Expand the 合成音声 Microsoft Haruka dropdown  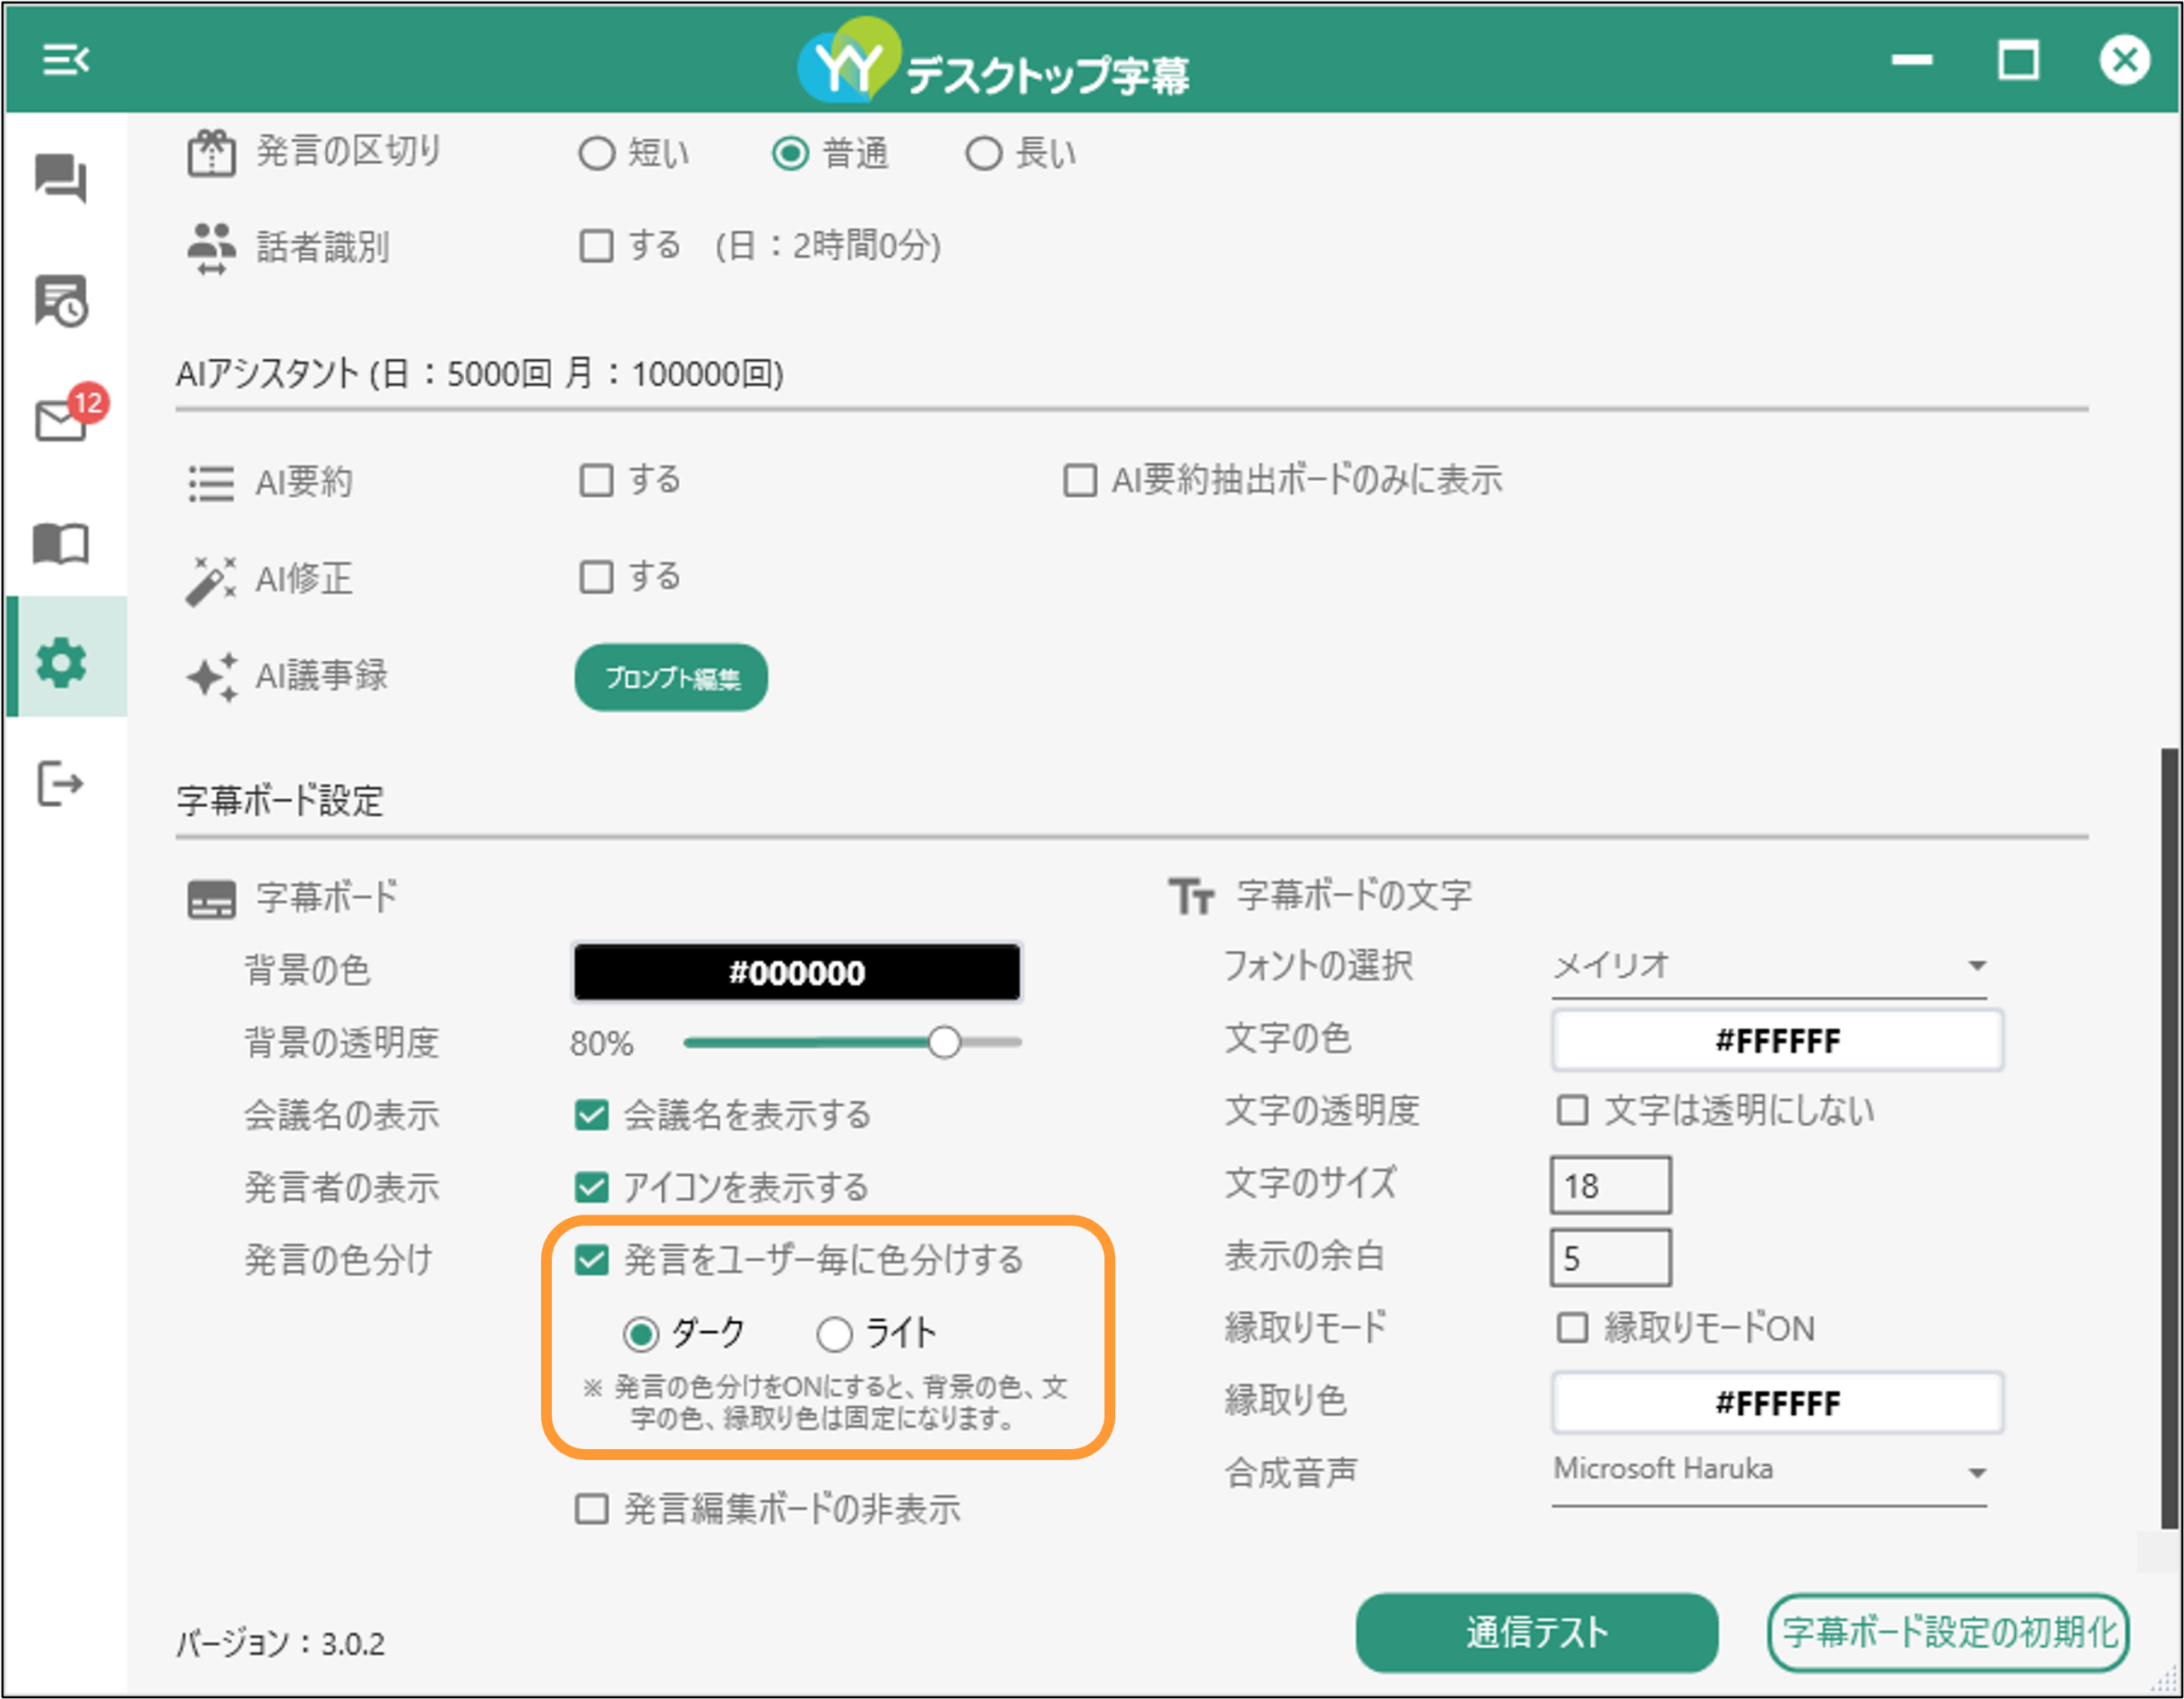click(x=1769, y=1472)
